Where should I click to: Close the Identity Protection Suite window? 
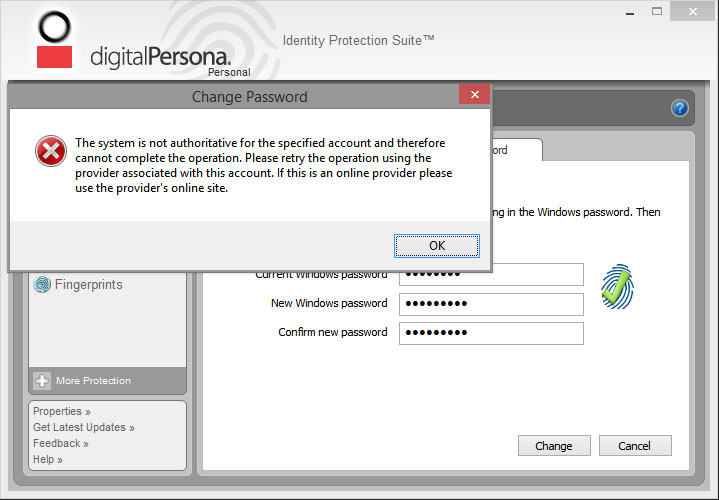692,11
